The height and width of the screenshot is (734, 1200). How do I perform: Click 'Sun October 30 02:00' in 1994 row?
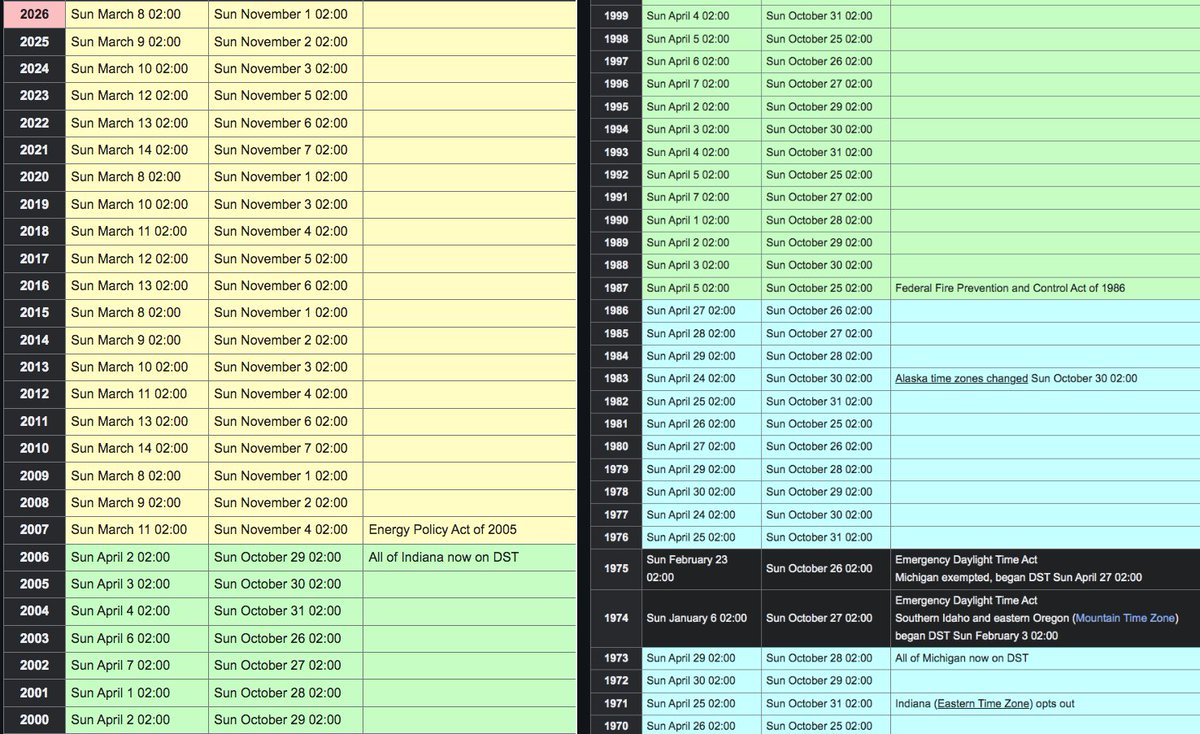819,130
